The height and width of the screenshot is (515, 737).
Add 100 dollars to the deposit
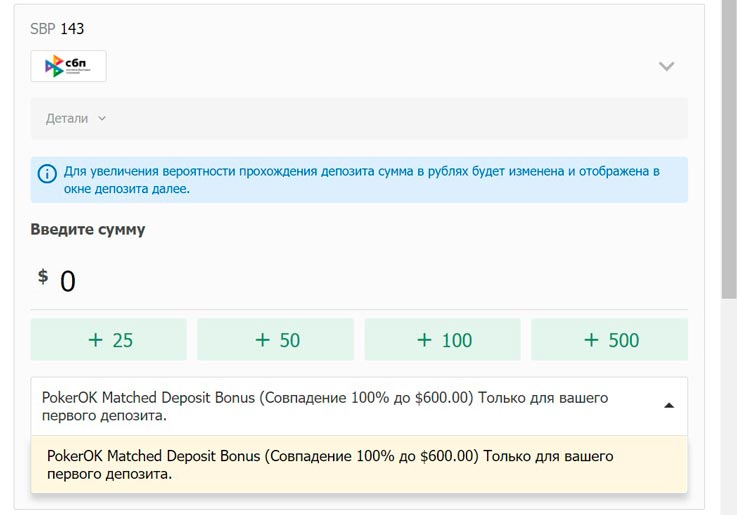pos(442,340)
